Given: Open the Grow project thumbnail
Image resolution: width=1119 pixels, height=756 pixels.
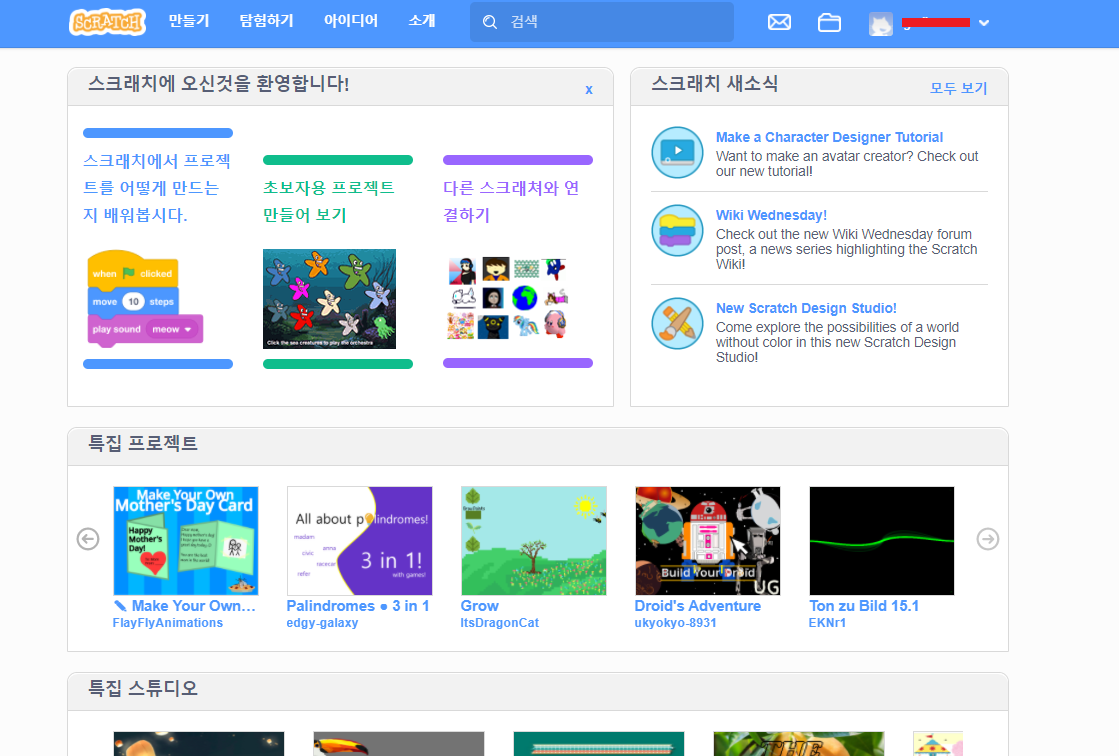Looking at the screenshot, I should (534, 540).
